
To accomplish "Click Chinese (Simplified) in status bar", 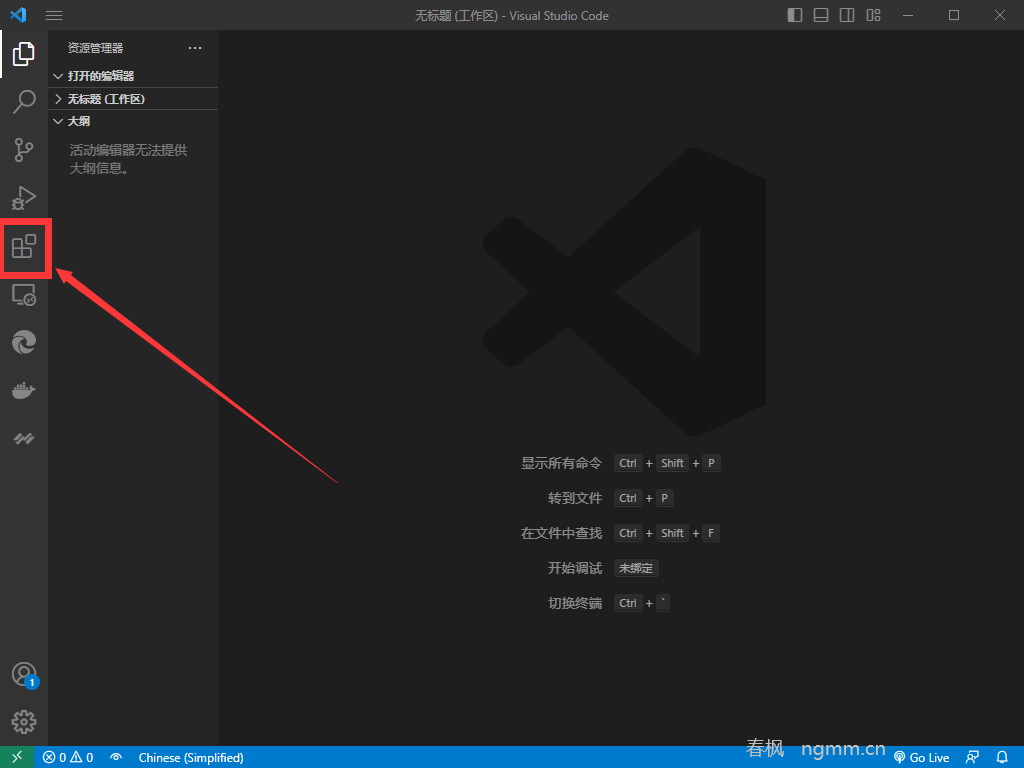I will tap(191, 758).
